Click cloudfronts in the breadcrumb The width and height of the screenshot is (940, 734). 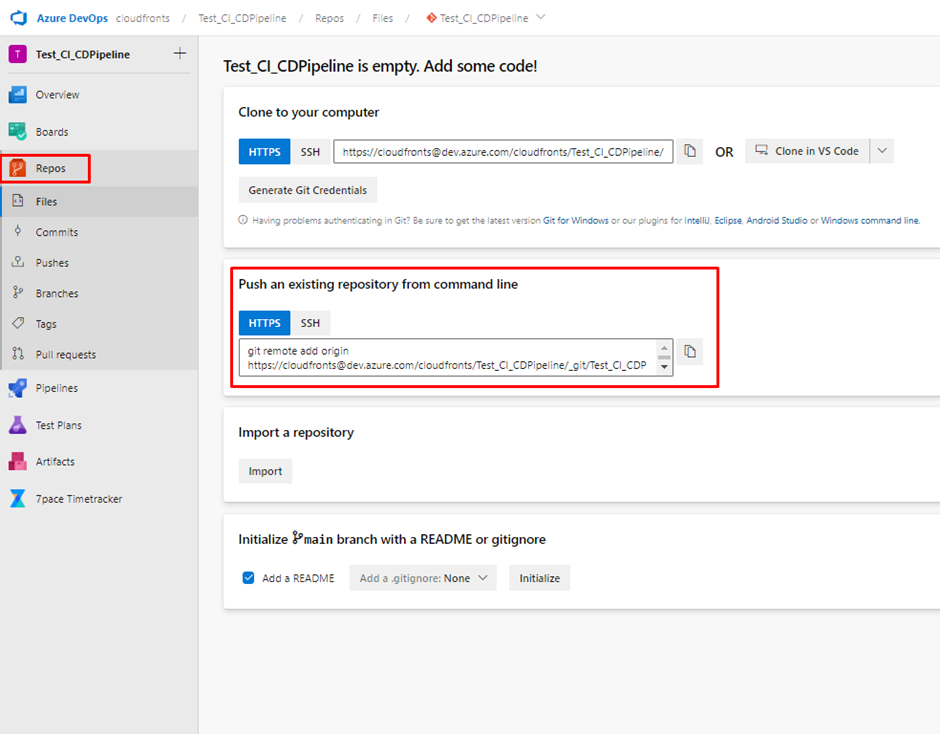143,18
